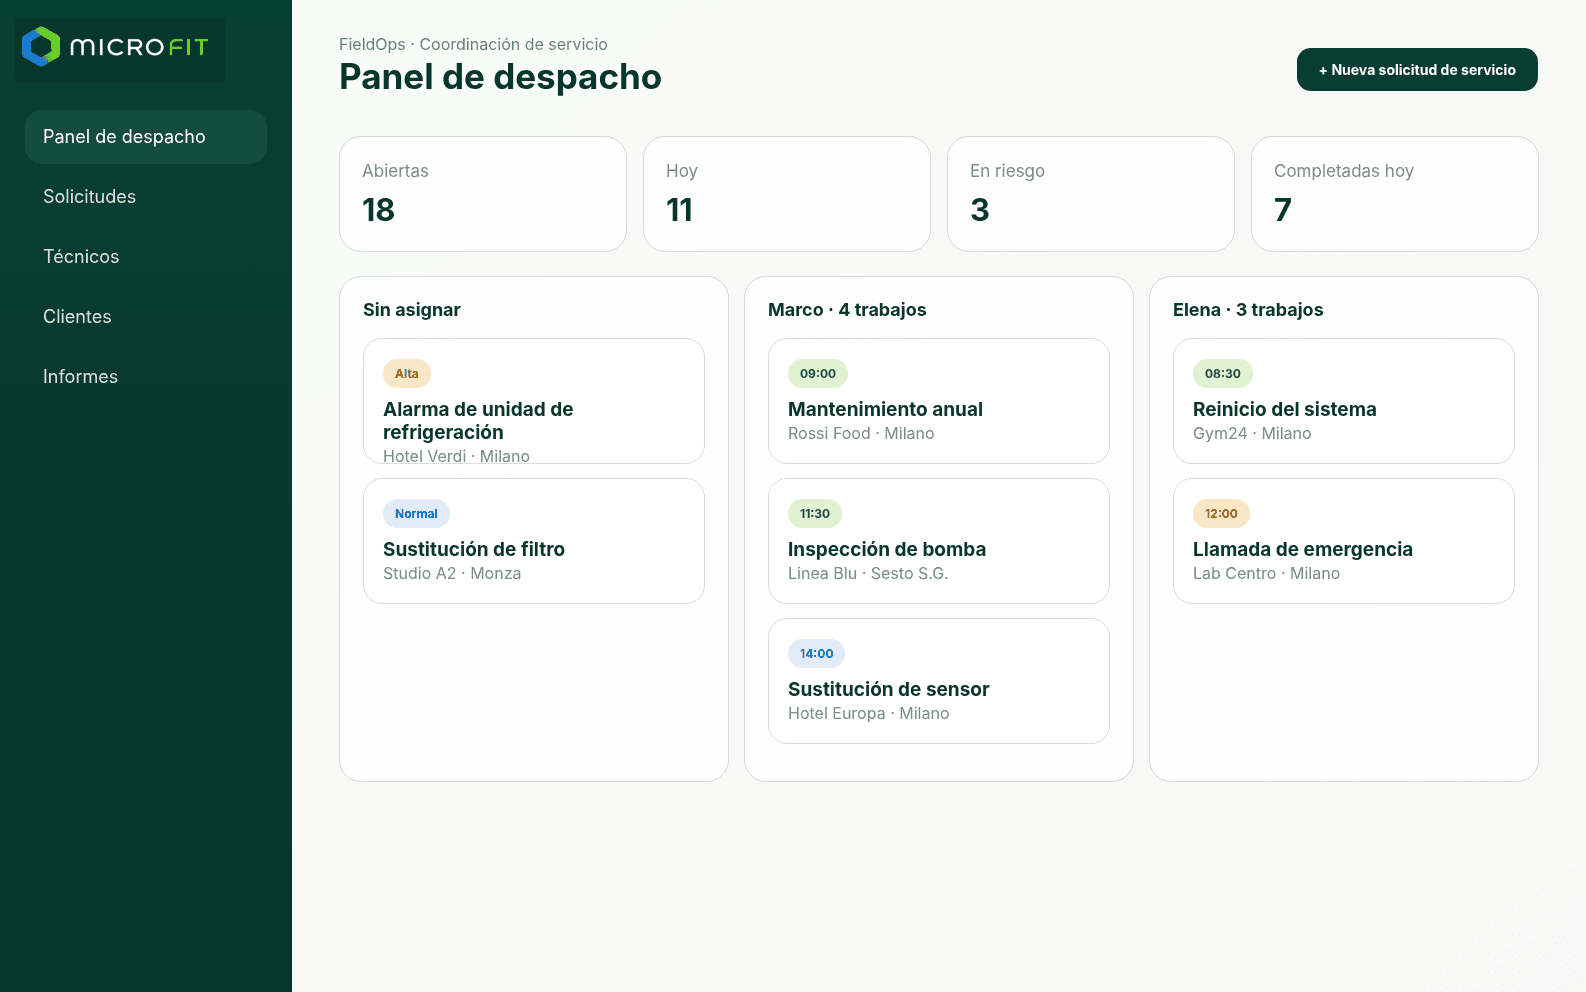The image size is (1586, 992).
Task: Click the MicroFit hexagon logo icon
Action: click(41, 46)
